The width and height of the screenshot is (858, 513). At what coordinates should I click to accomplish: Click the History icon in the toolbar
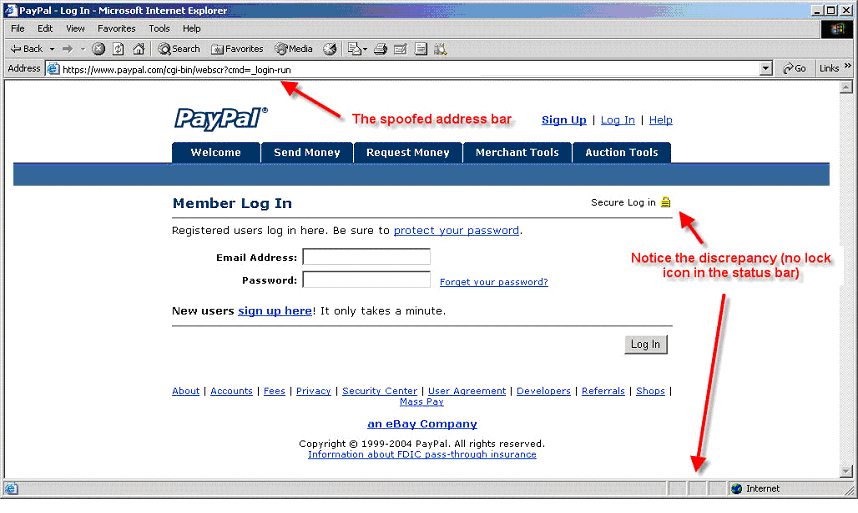331,48
